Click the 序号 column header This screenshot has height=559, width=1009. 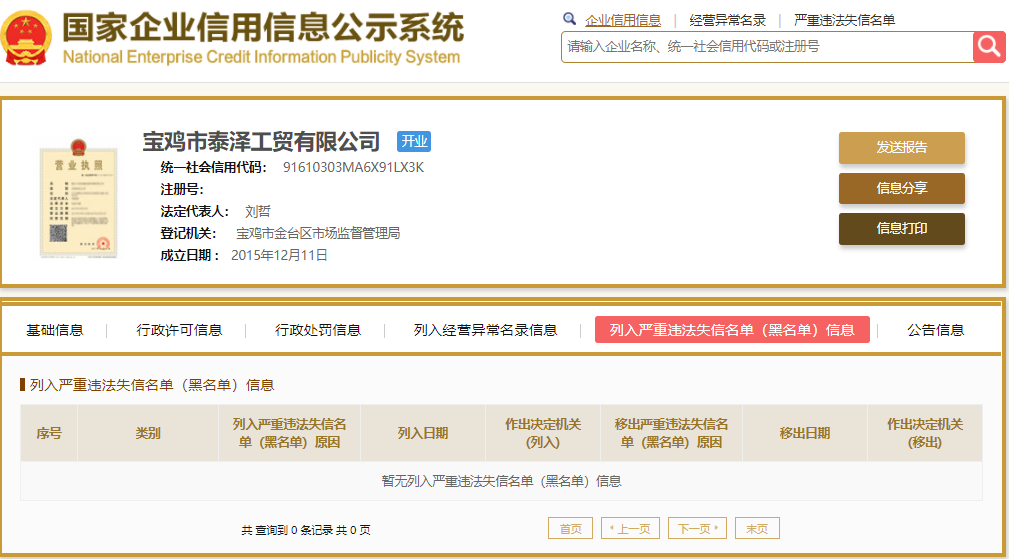point(49,433)
